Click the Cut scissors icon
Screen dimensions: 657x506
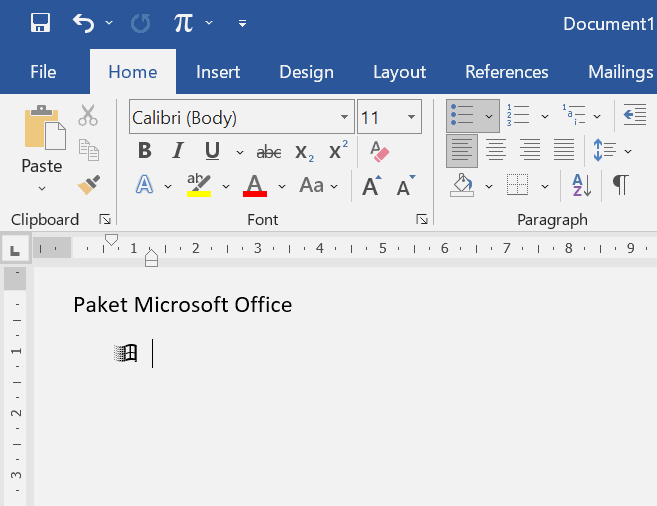tap(88, 116)
